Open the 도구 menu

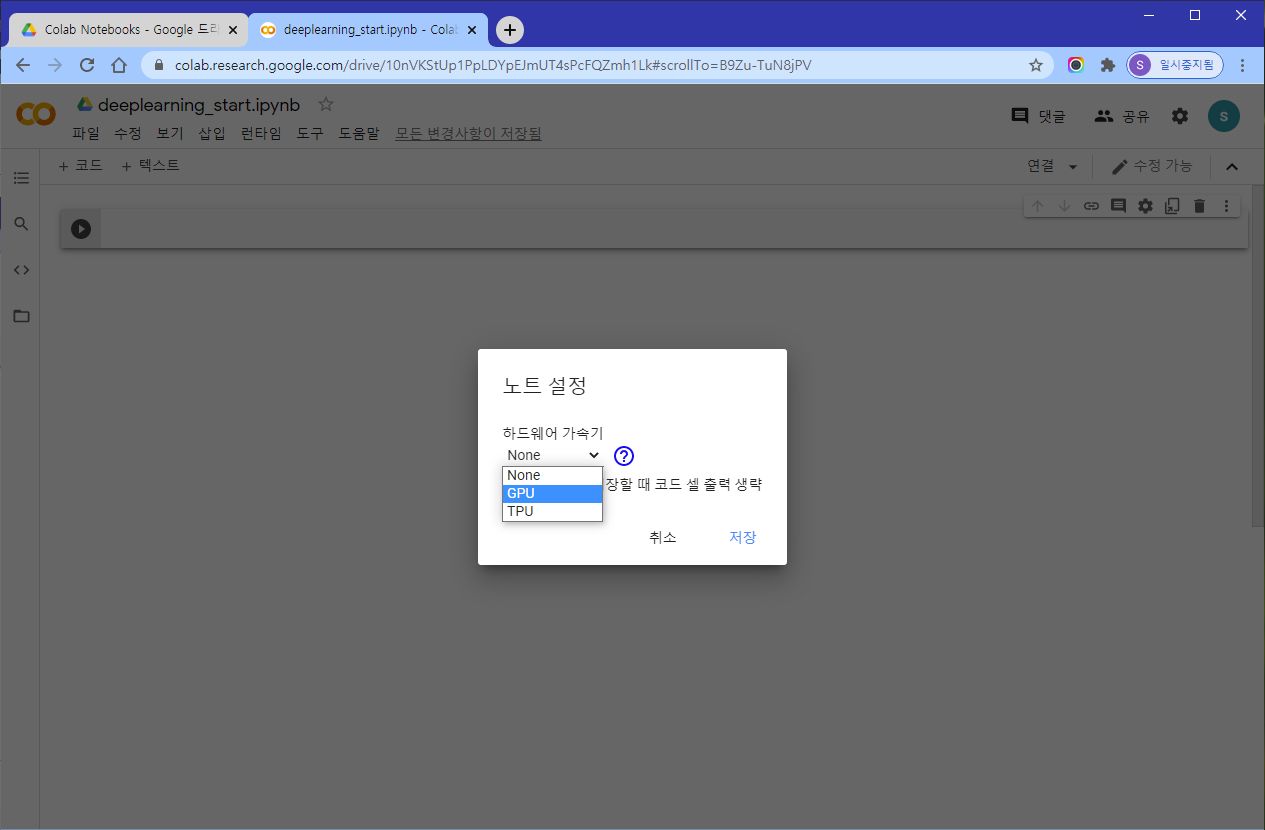[310, 133]
